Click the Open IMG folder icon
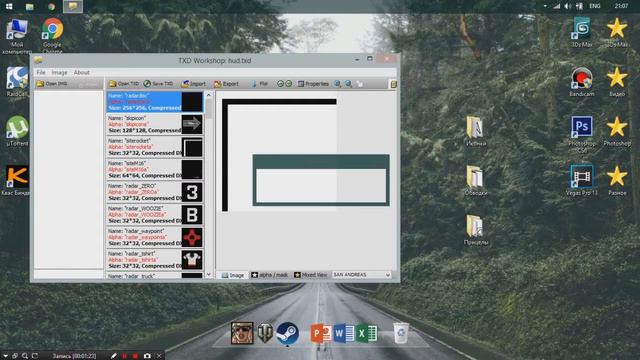This screenshot has height=360, width=640. [40, 84]
